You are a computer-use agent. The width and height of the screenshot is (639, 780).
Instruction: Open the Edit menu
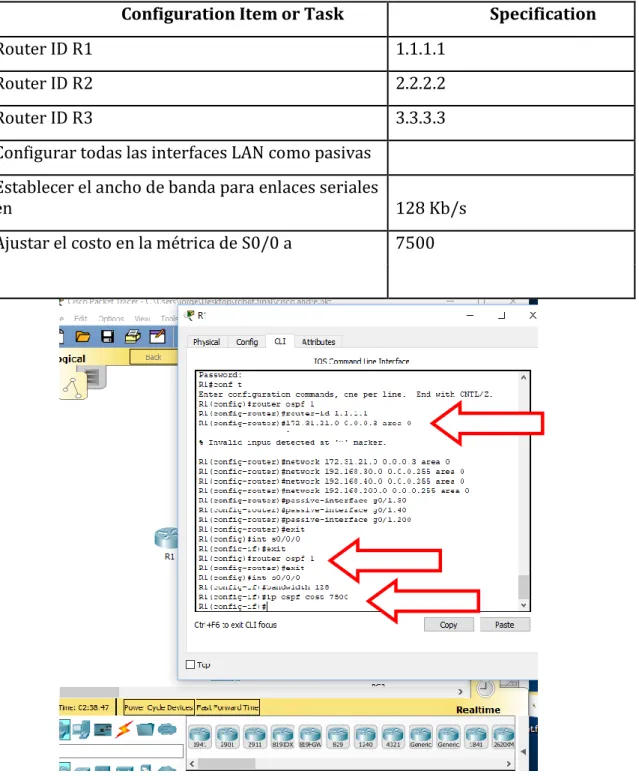click(81, 318)
